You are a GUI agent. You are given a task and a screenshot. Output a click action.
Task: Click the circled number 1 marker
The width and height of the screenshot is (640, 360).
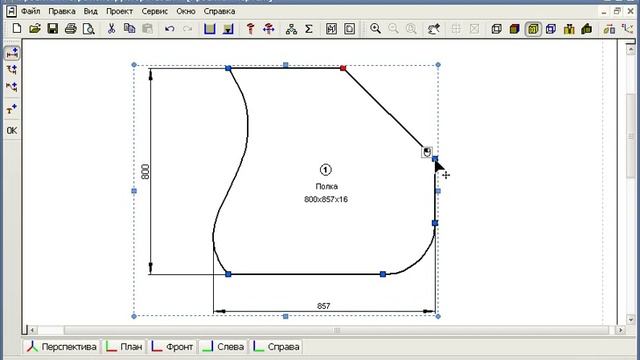[x=325, y=169]
